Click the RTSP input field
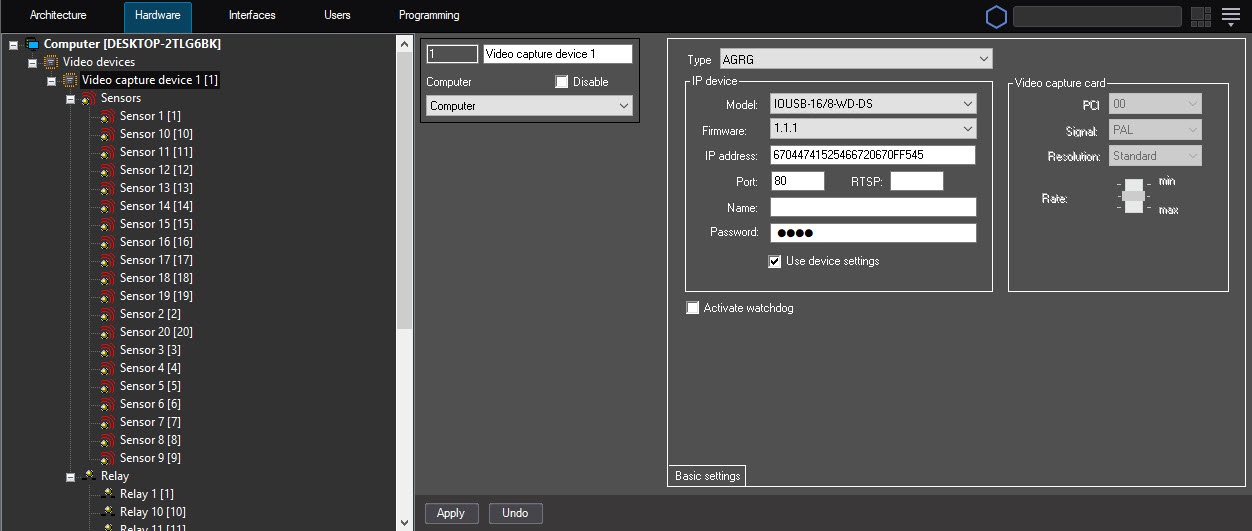1252x531 pixels. point(917,181)
